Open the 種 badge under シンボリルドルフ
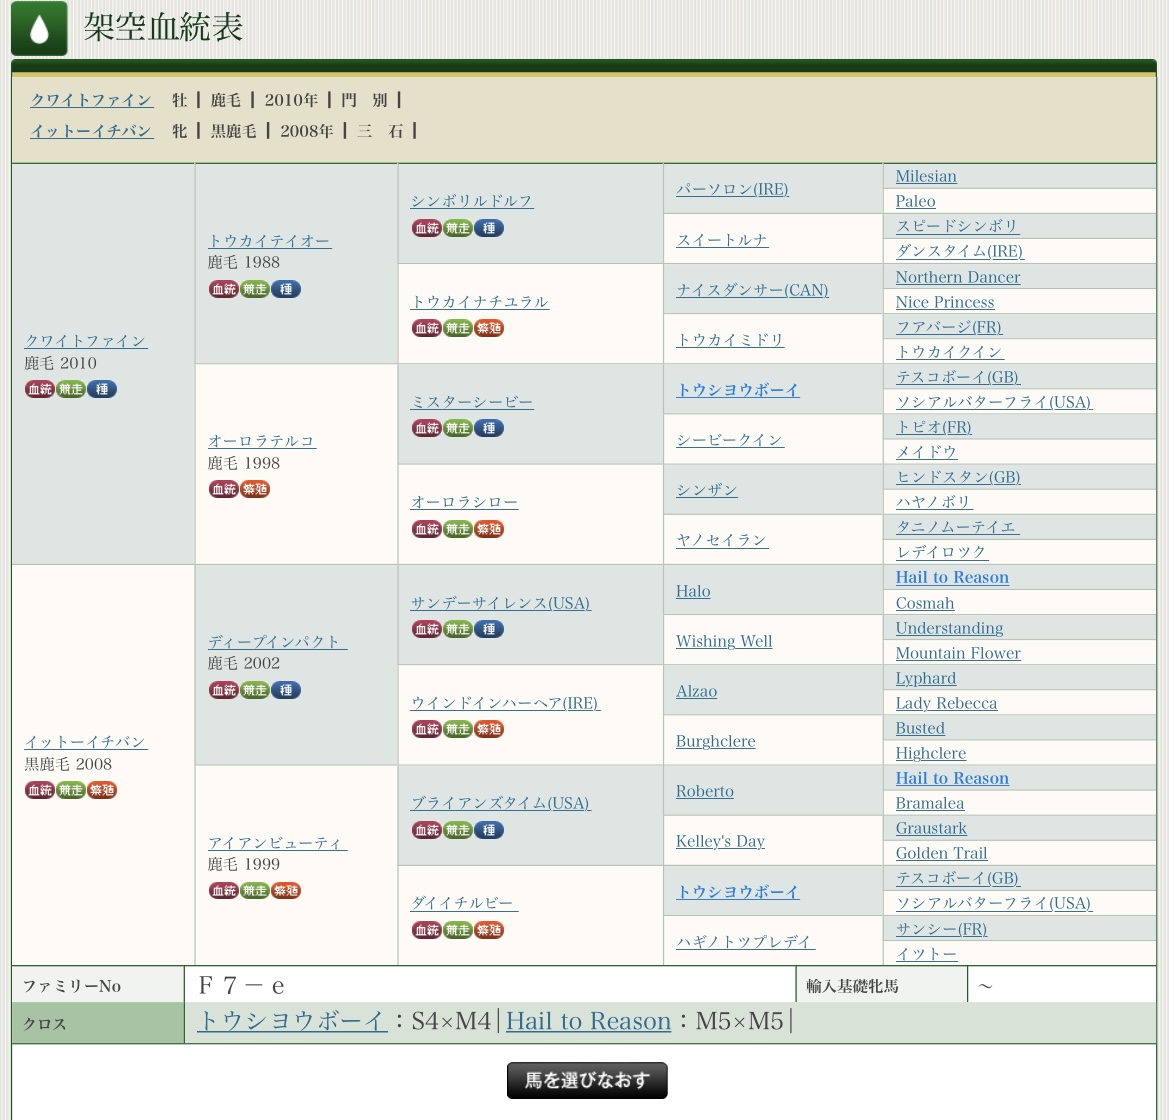1169x1120 pixels. [489, 228]
